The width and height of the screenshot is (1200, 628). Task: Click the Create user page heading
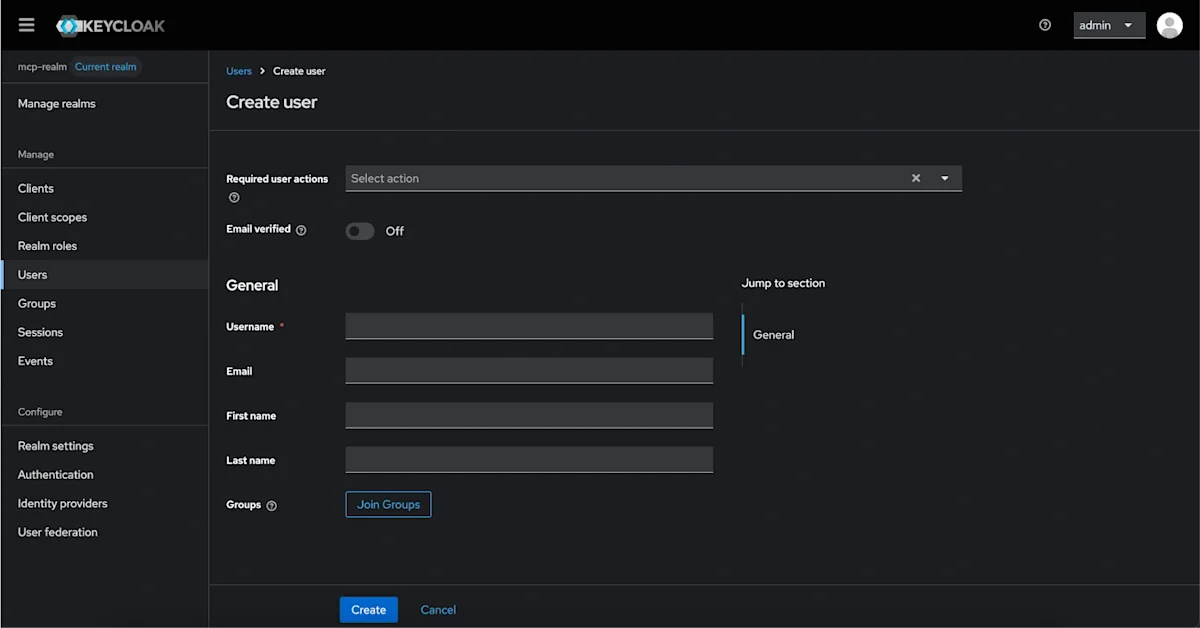pyautogui.click(x=271, y=102)
